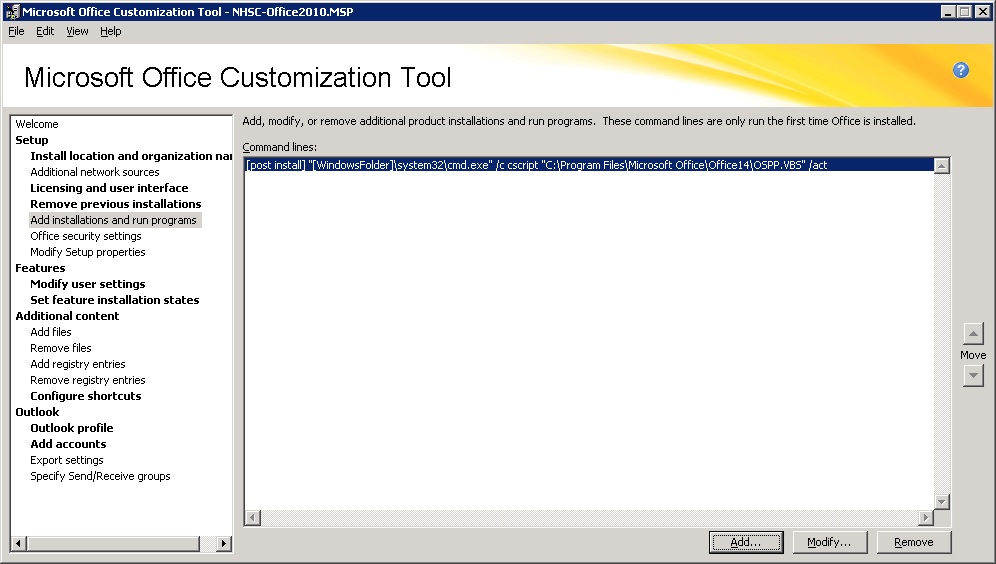Select Modify Setup properties in sidebar
This screenshot has width=996, height=564.
88,252
